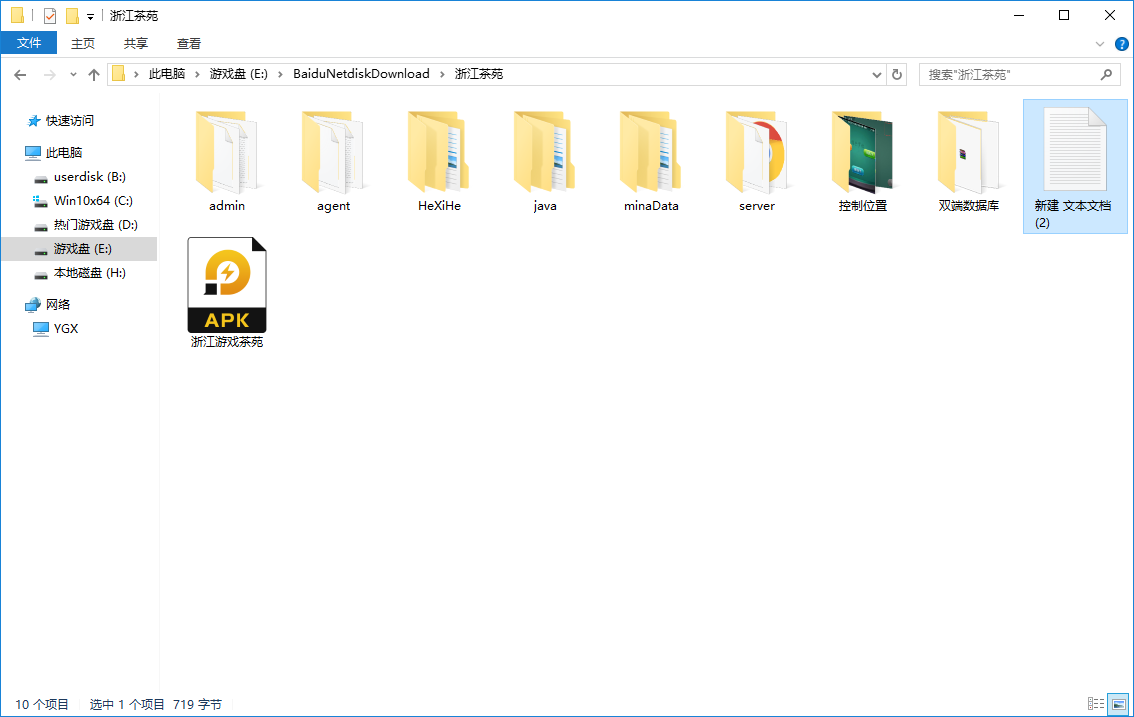This screenshot has width=1134, height=717.
Task: Open recent locations dropdown arrow
Action: pyautogui.click(x=73, y=74)
